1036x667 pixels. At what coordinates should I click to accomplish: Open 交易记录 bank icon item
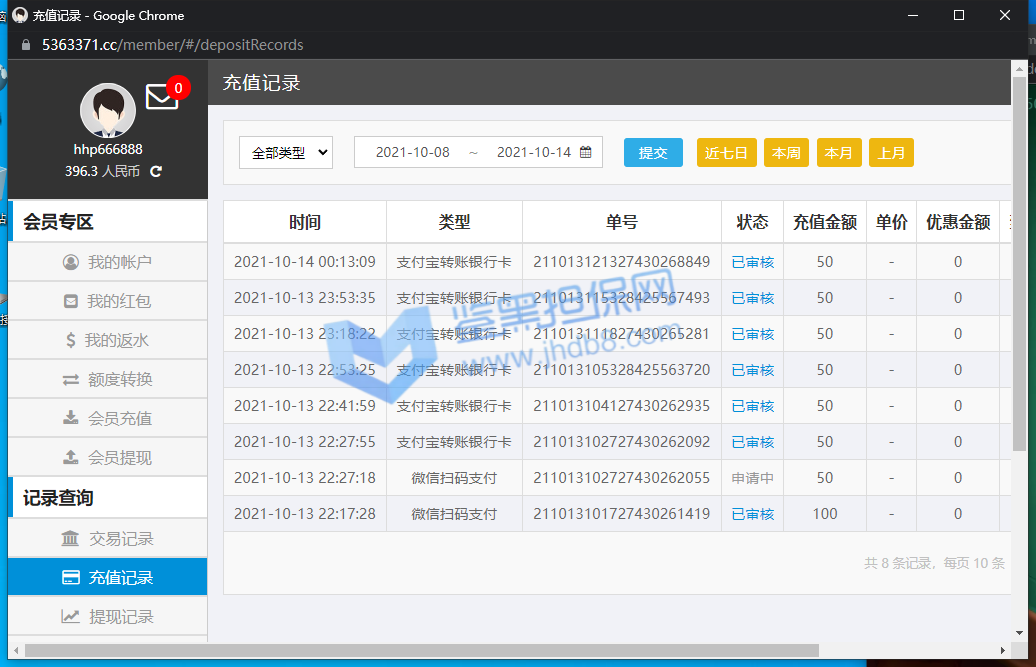108,539
